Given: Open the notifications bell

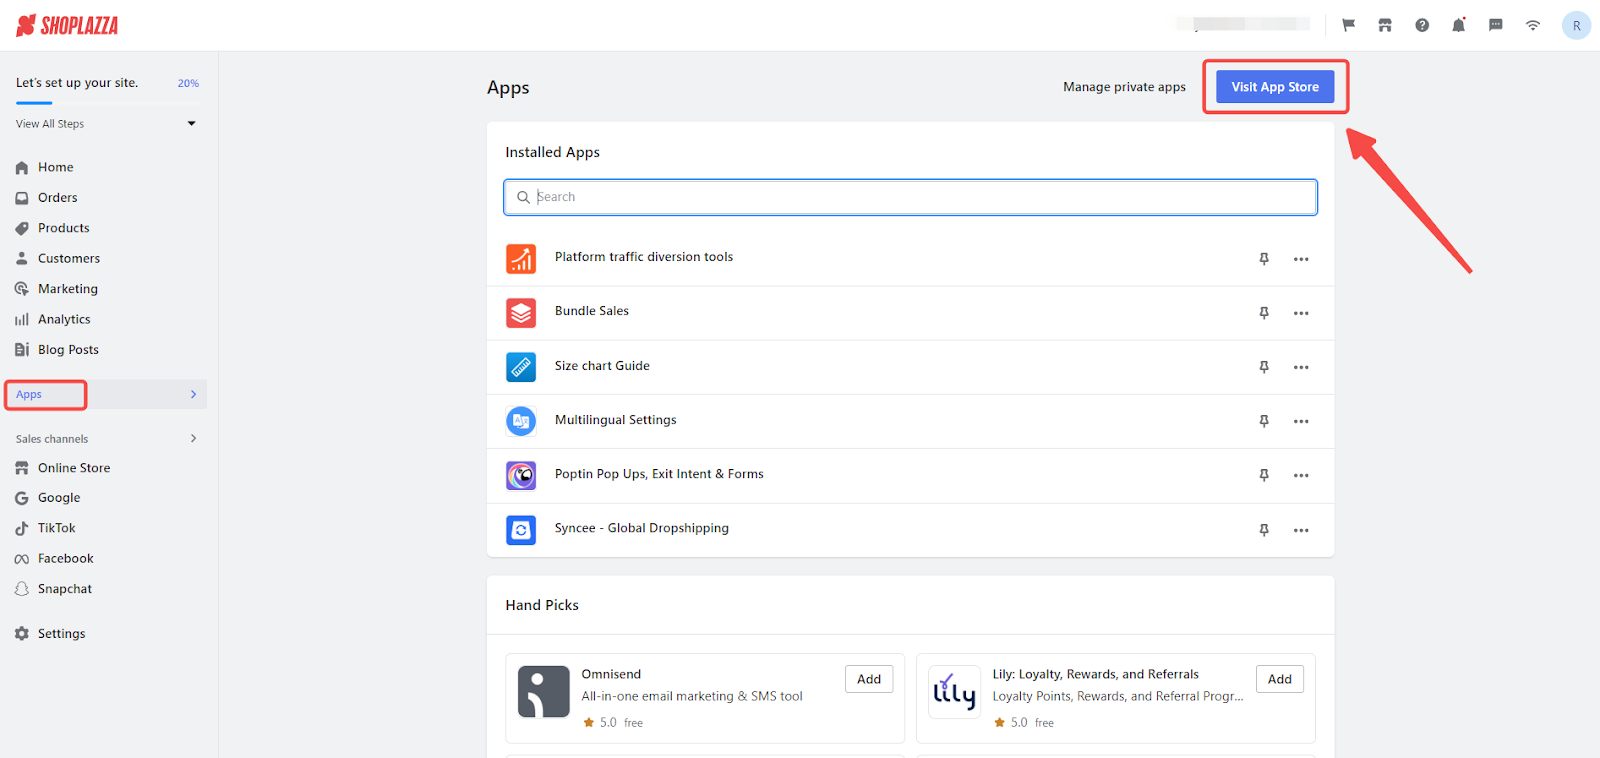Looking at the screenshot, I should point(1459,25).
